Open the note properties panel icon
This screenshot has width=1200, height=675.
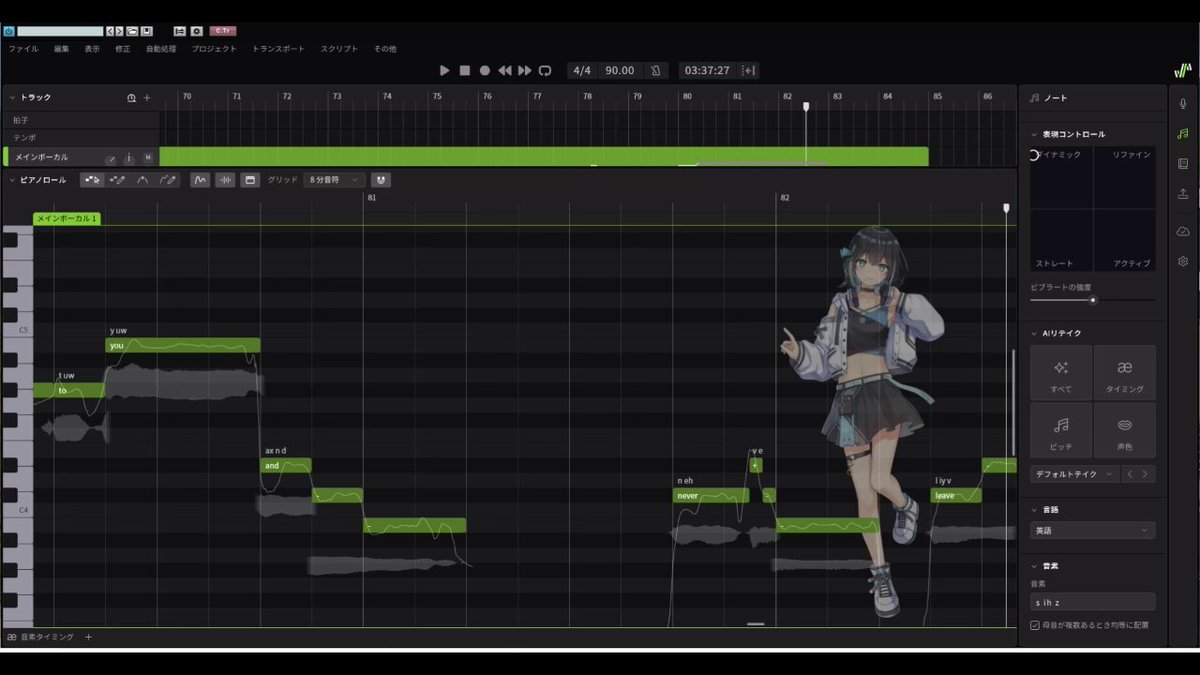[1183, 133]
